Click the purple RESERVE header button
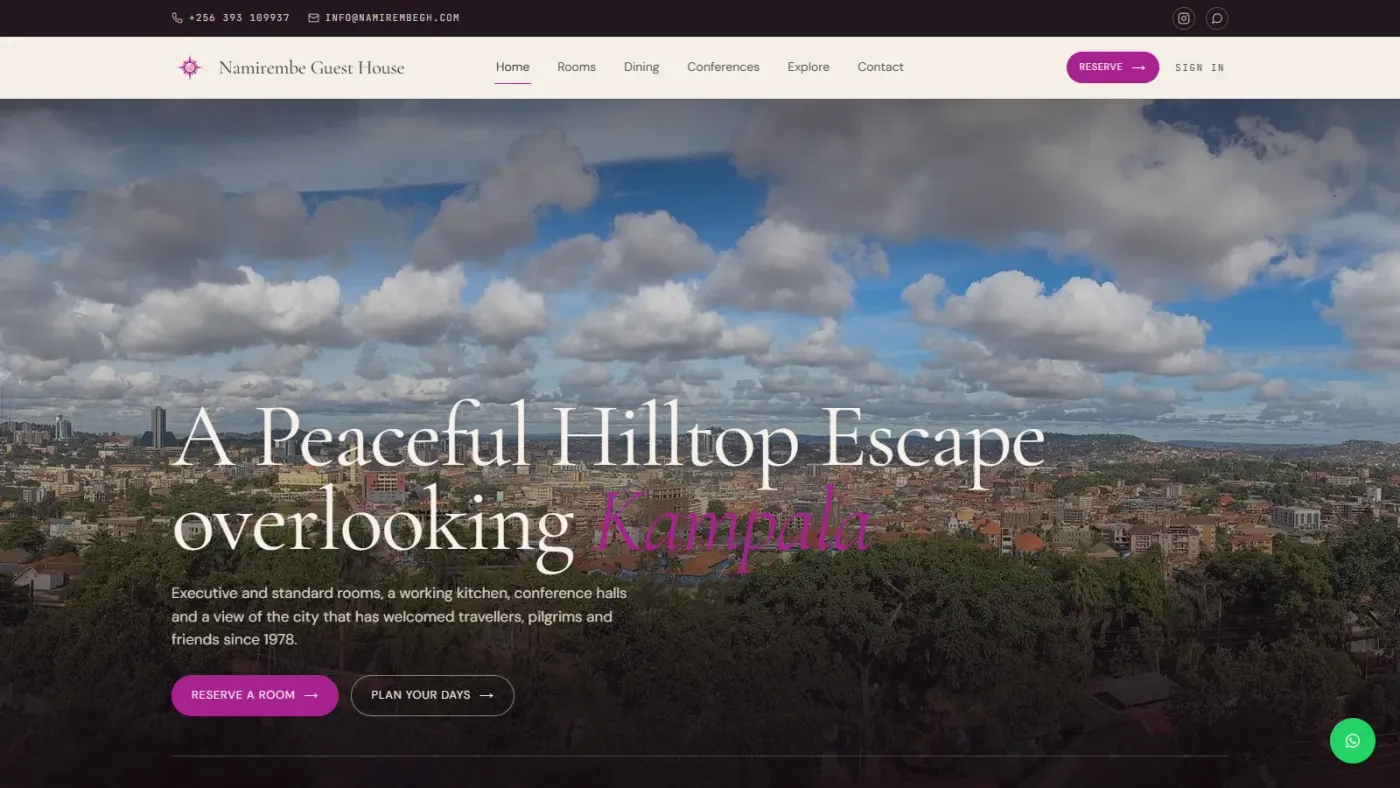The height and width of the screenshot is (788, 1400). [1112, 67]
